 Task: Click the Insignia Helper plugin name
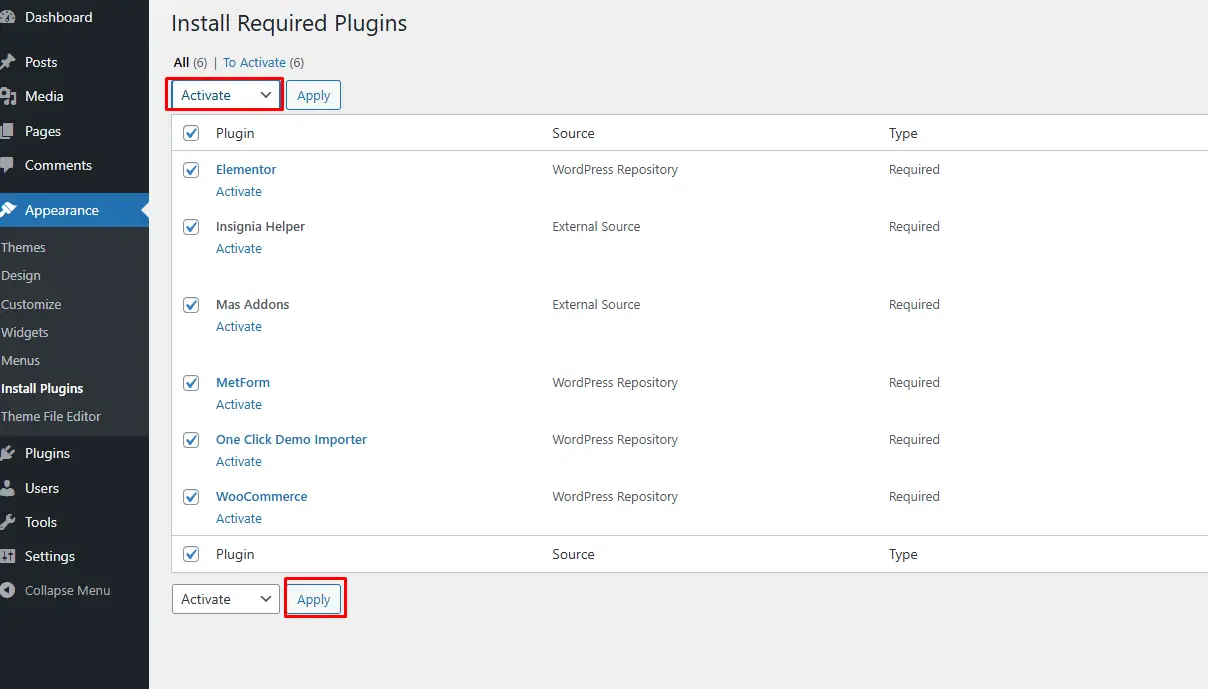(260, 226)
